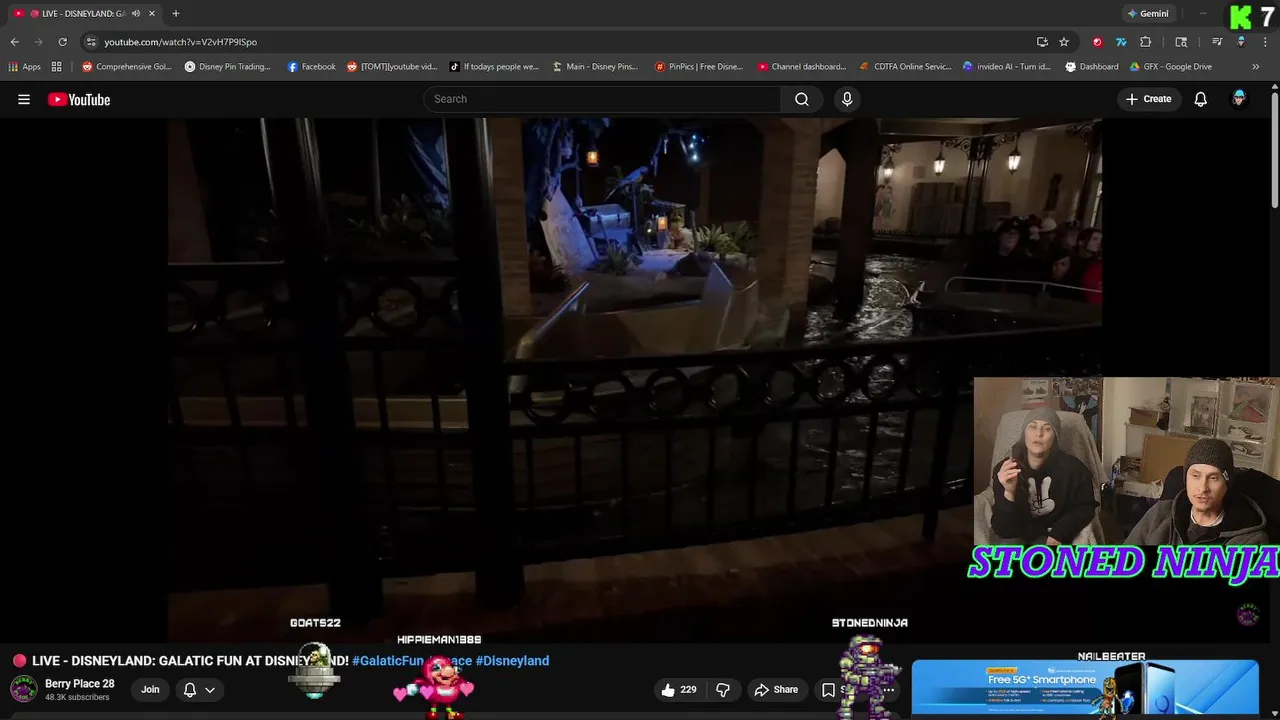The height and width of the screenshot is (720, 1280).
Task: Click the Gemini button
Action: tap(1147, 13)
